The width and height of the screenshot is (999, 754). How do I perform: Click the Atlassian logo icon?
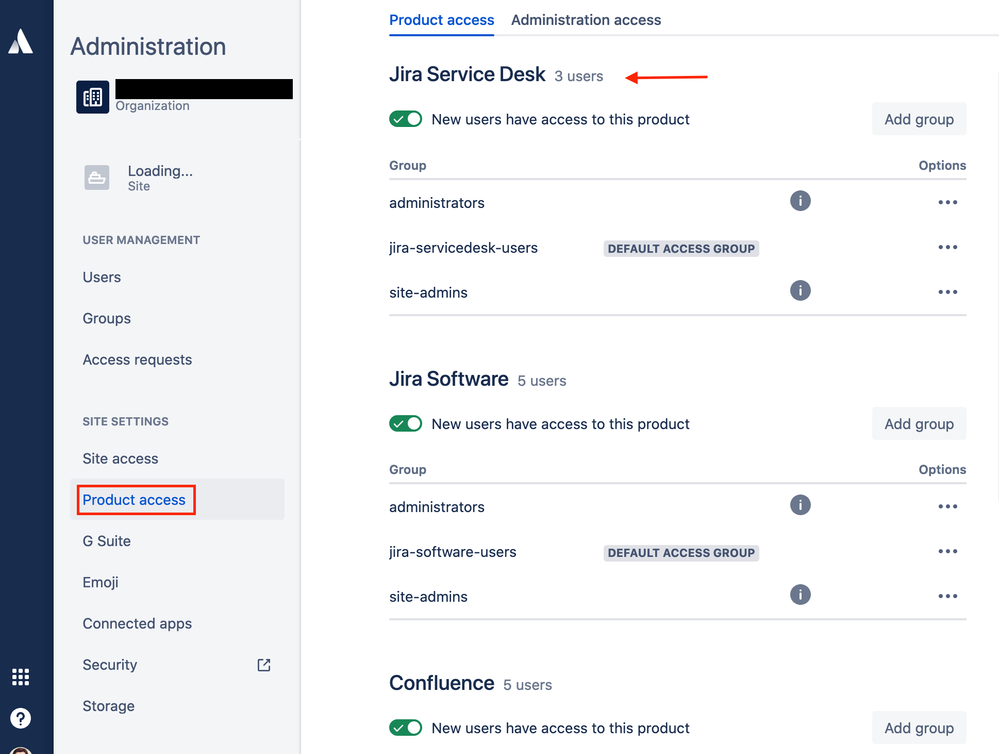tap(20, 41)
